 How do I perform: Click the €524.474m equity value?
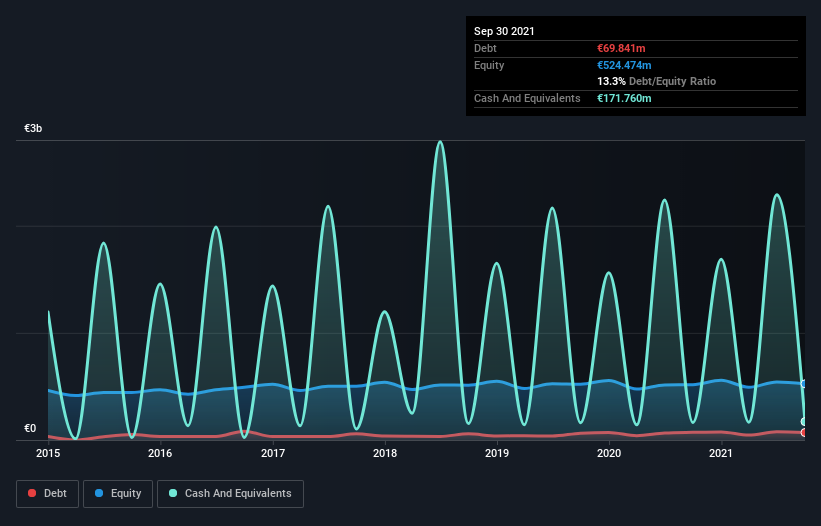[624, 65]
